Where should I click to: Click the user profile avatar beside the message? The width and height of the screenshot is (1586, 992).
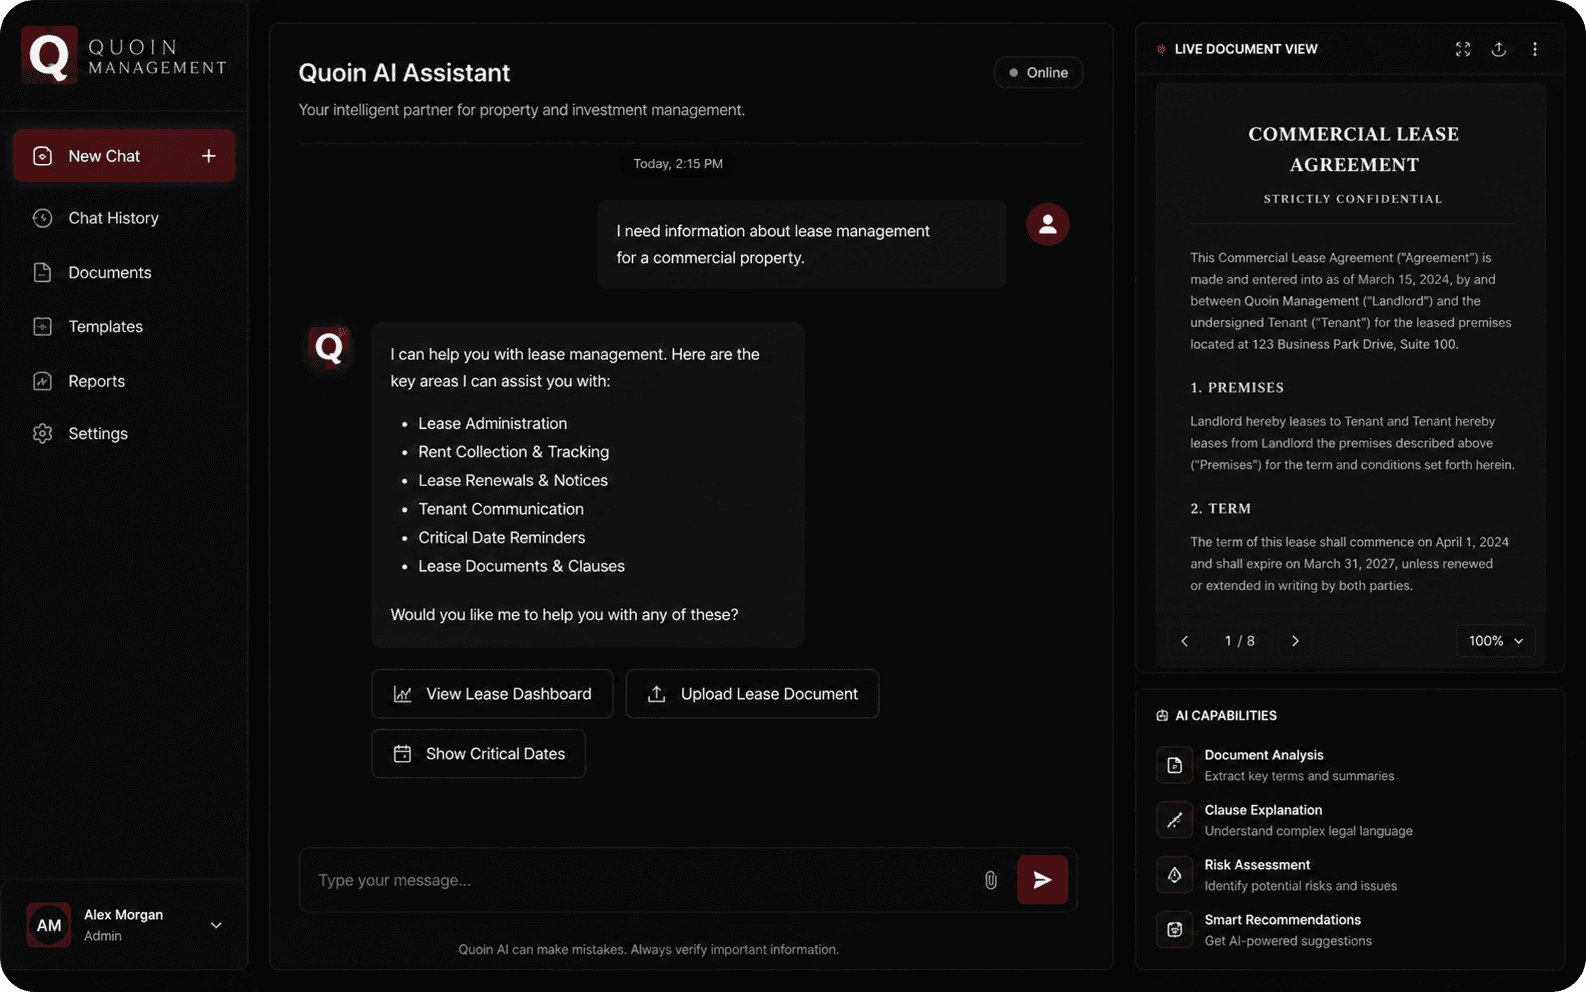1048,225
